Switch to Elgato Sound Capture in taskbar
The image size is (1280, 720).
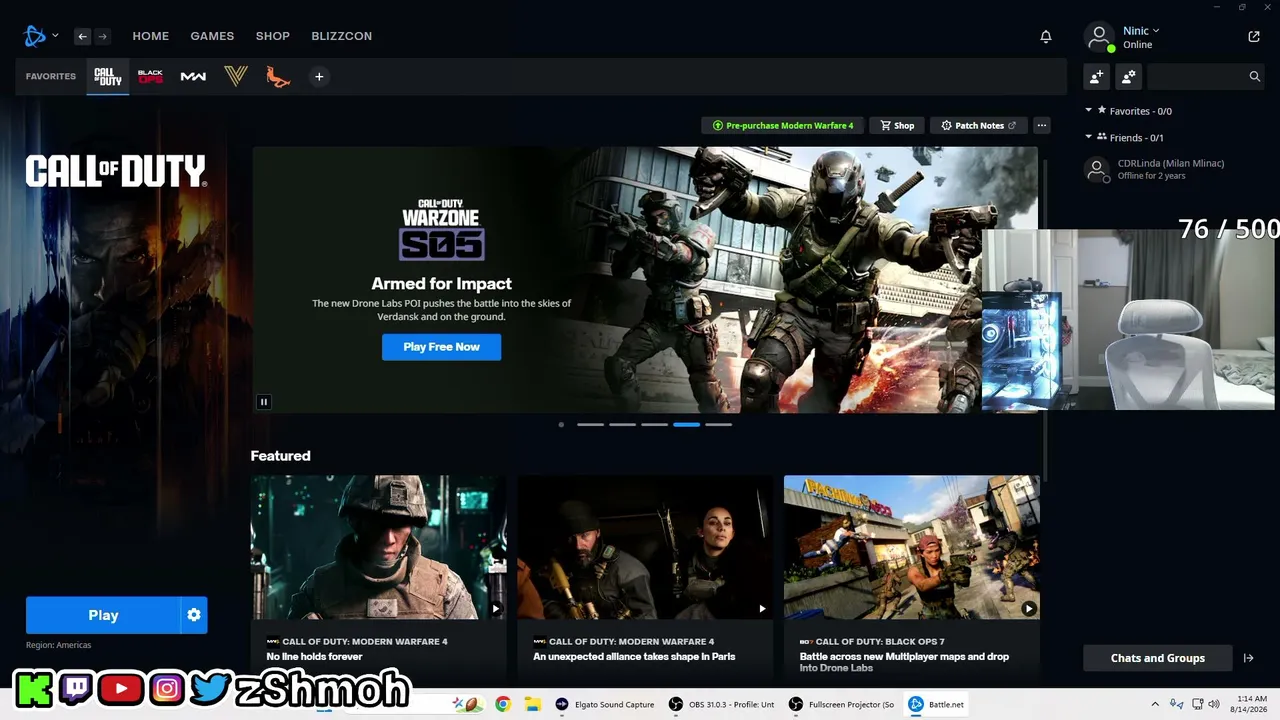coord(605,704)
